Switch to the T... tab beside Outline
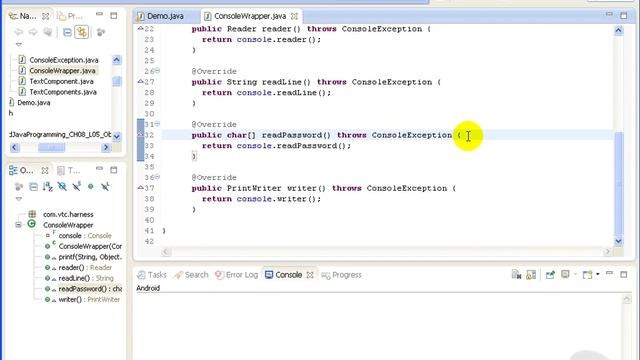Screen dimensions: 640x360 coord(69,170)
